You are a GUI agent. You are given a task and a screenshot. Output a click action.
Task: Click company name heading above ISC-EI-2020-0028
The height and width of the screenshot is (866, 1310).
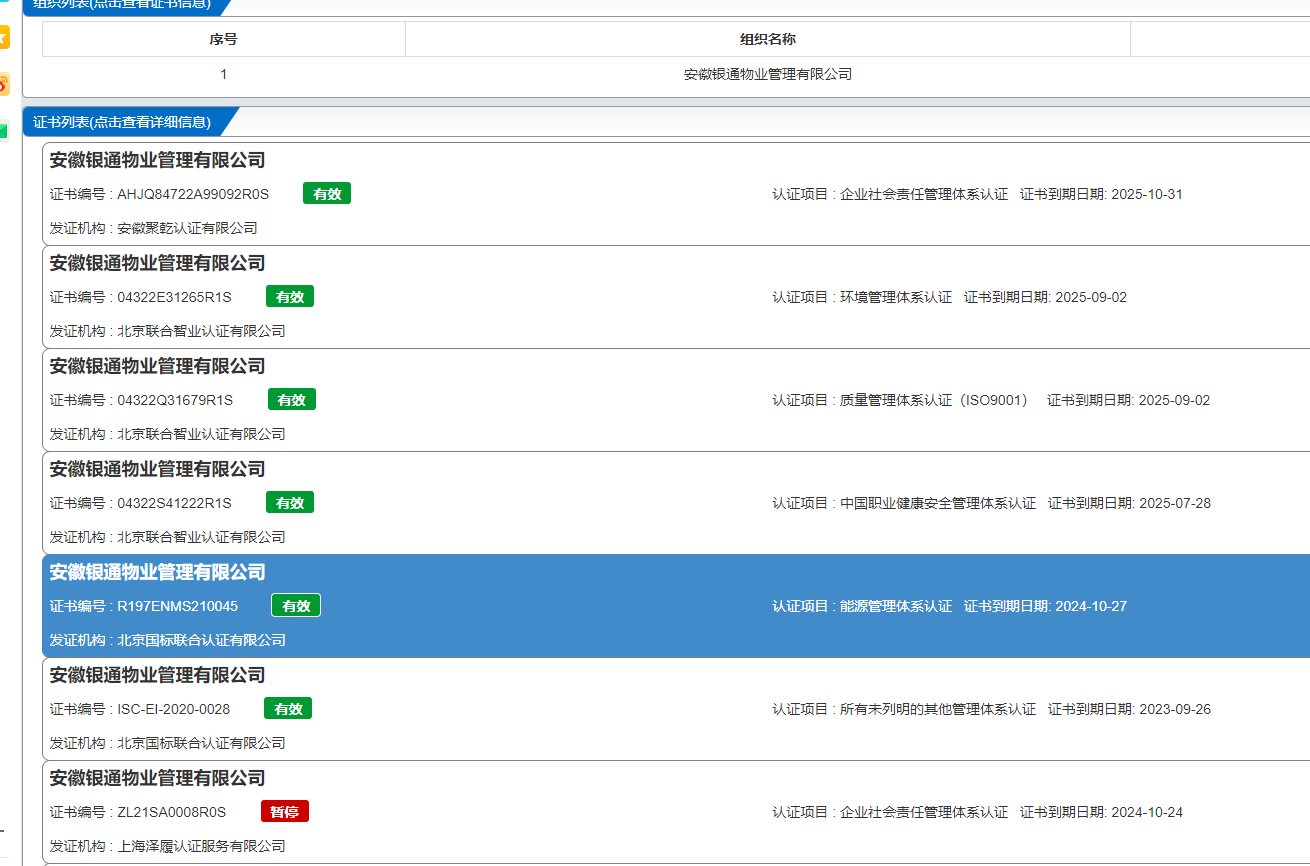(x=158, y=675)
